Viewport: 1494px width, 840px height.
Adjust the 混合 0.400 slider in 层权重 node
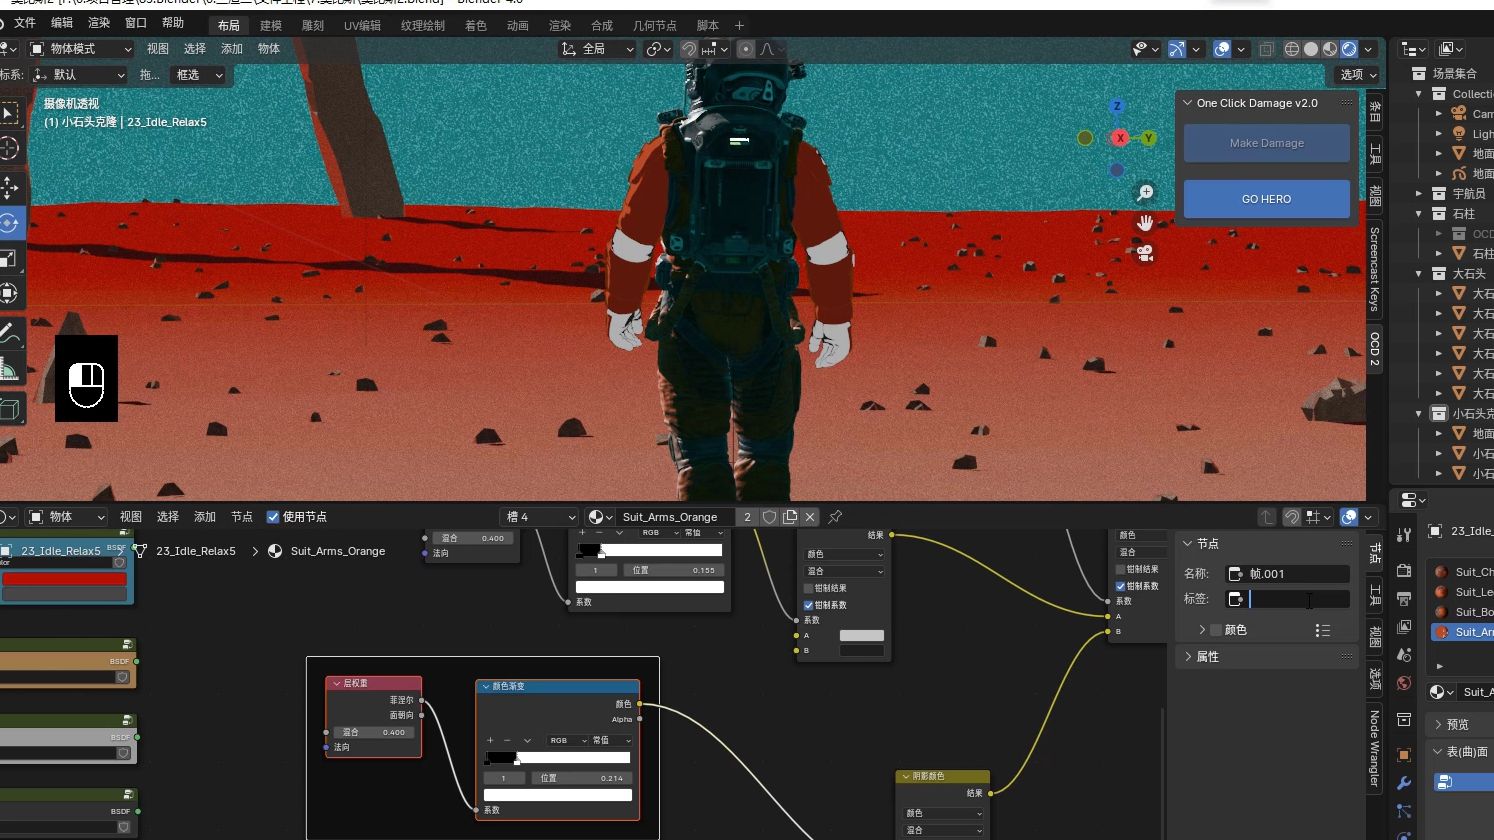375,732
